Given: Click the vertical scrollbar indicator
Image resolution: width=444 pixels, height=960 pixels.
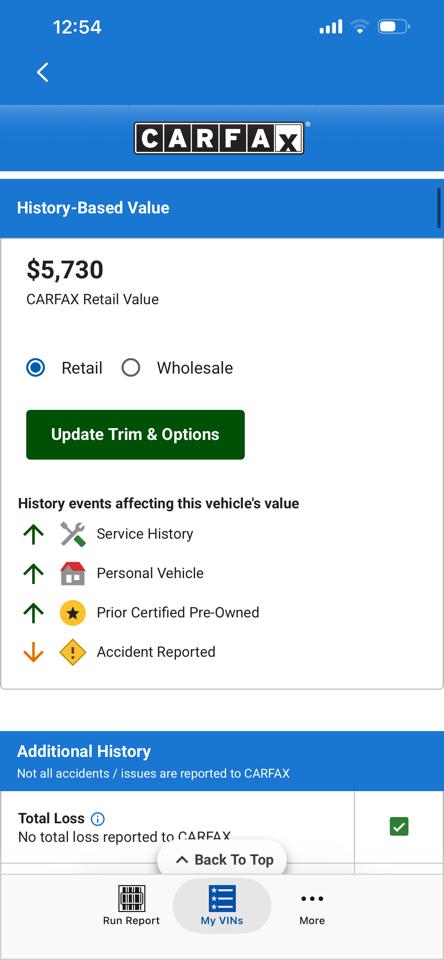Looking at the screenshot, I should (x=439, y=208).
